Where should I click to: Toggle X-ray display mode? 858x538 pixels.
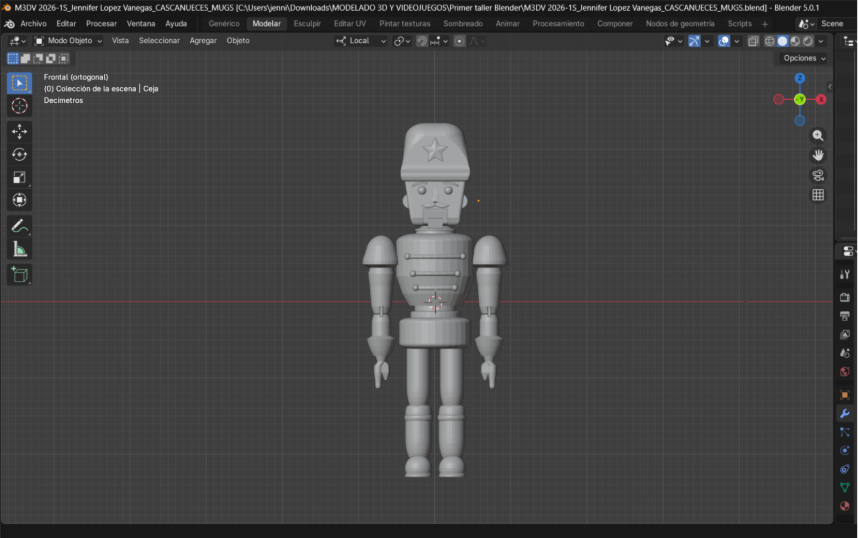coord(753,41)
